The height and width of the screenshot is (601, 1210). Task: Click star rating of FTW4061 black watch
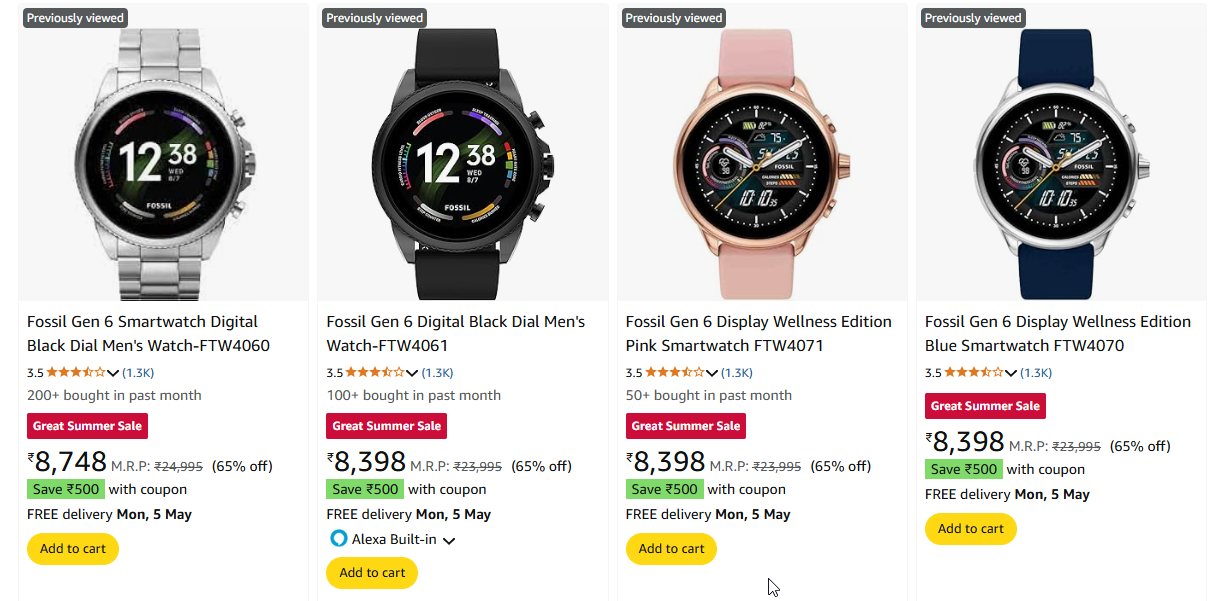pyautogui.click(x=375, y=373)
